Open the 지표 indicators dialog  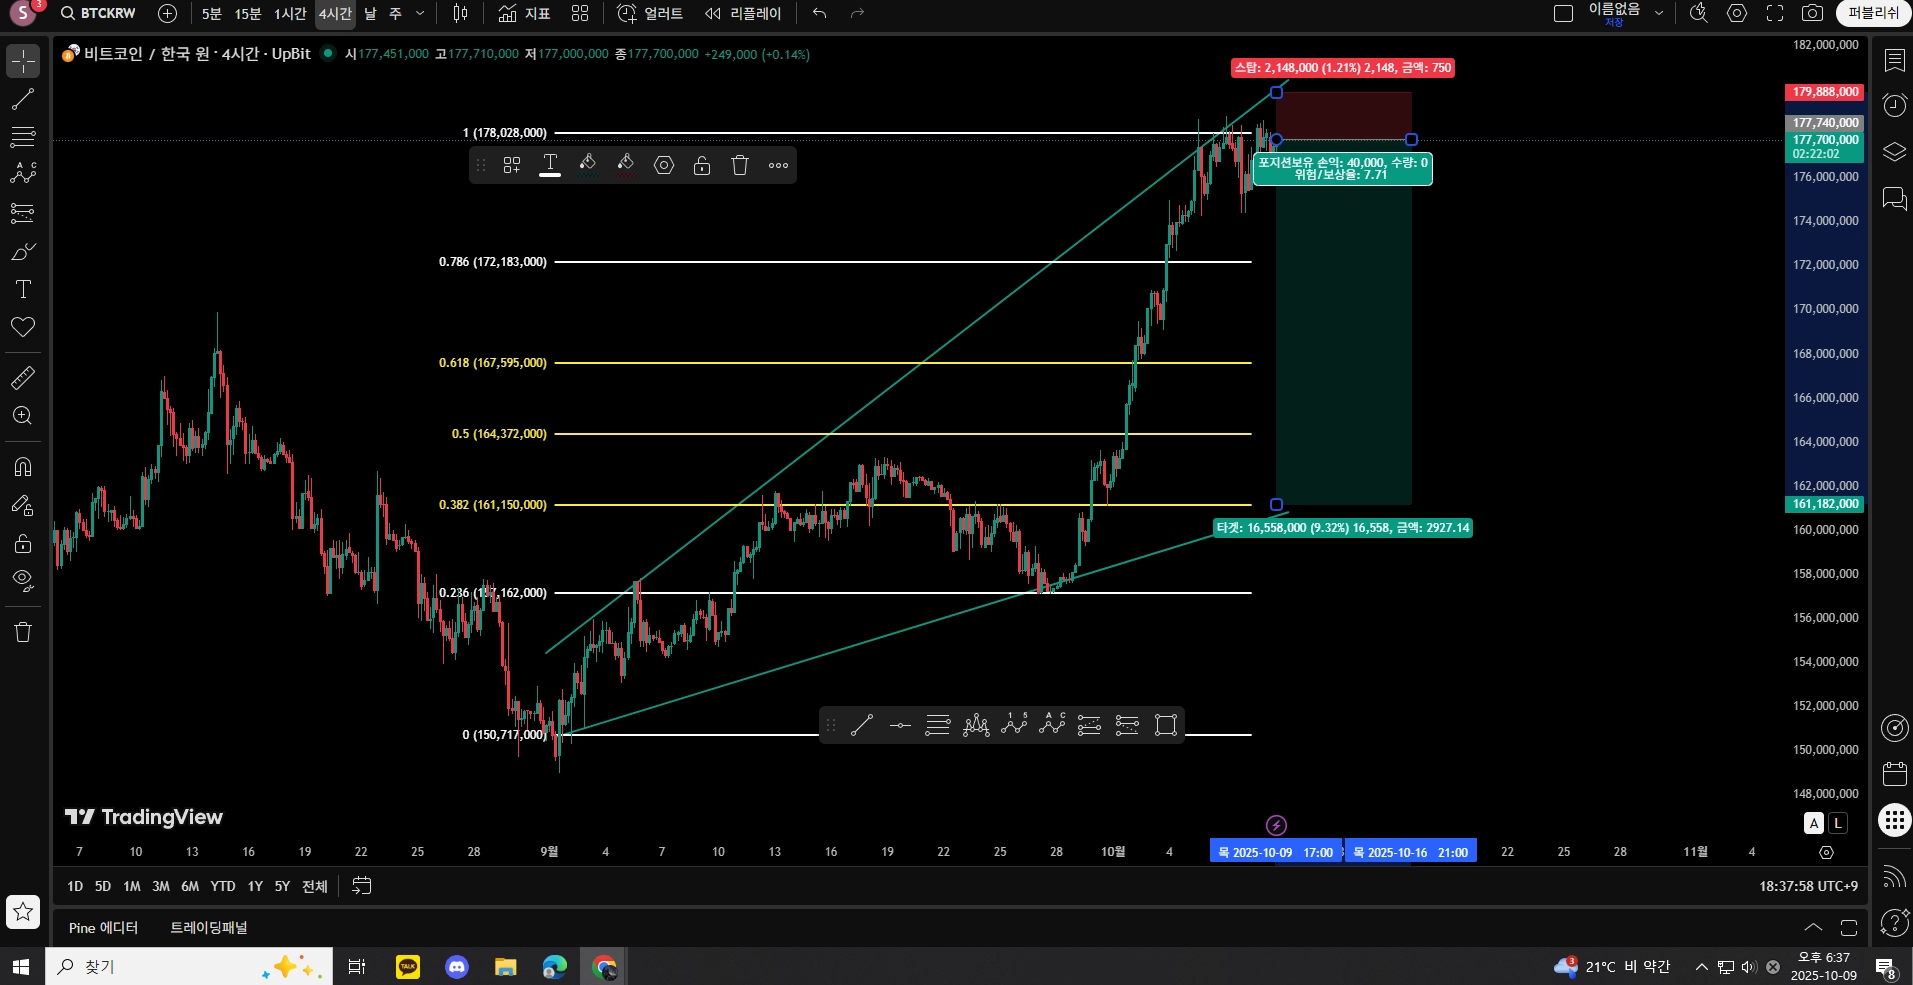tap(524, 13)
